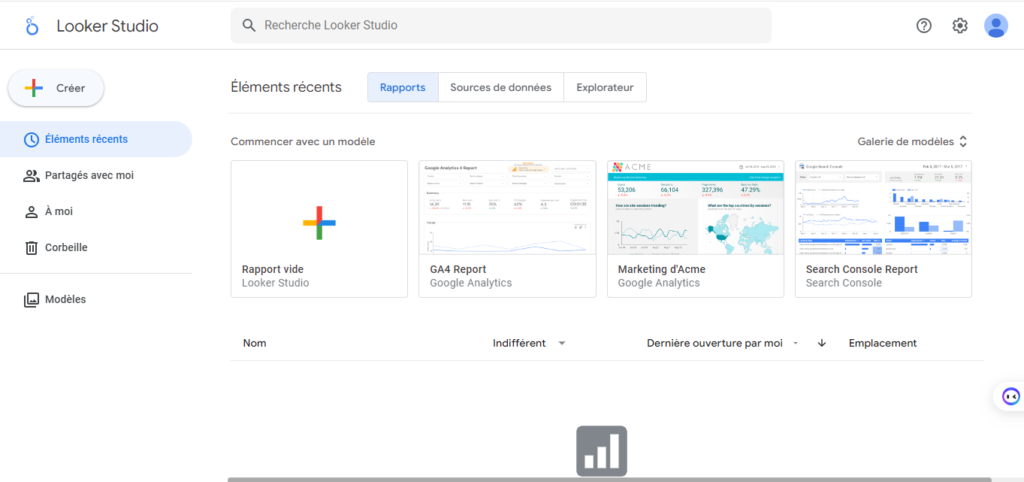
Task: Click the down arrow sort icon
Action: point(822,343)
